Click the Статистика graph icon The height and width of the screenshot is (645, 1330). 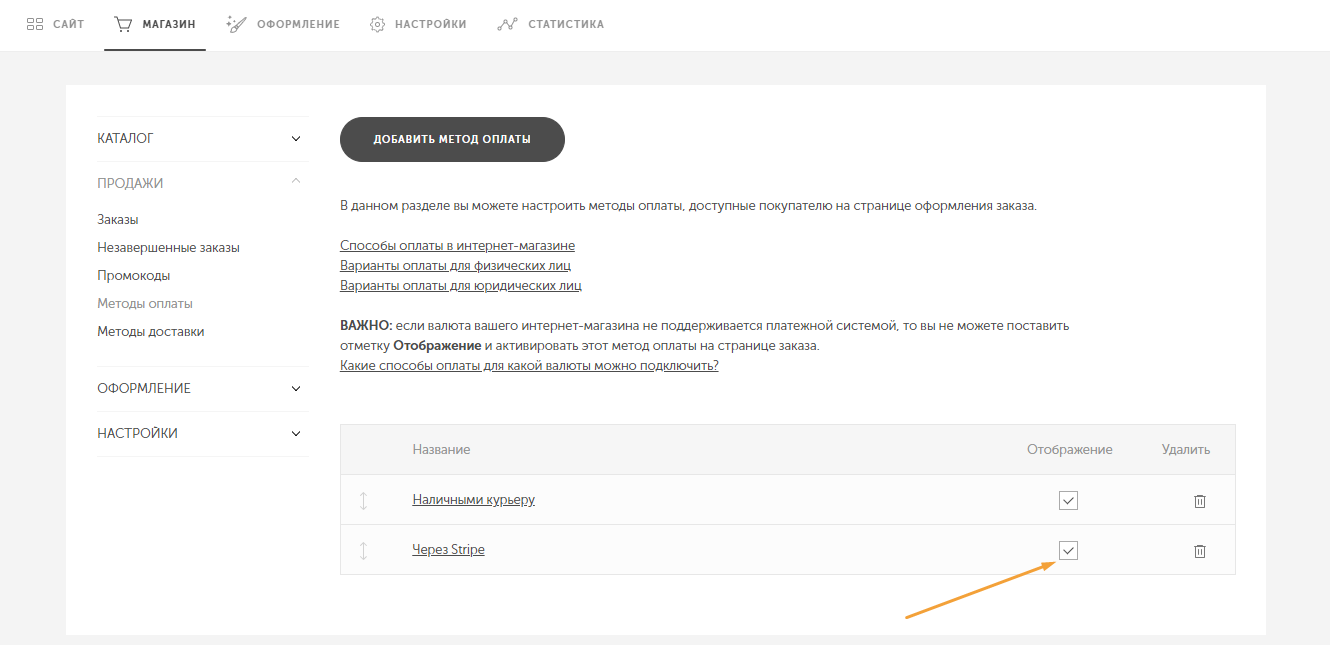click(x=507, y=24)
